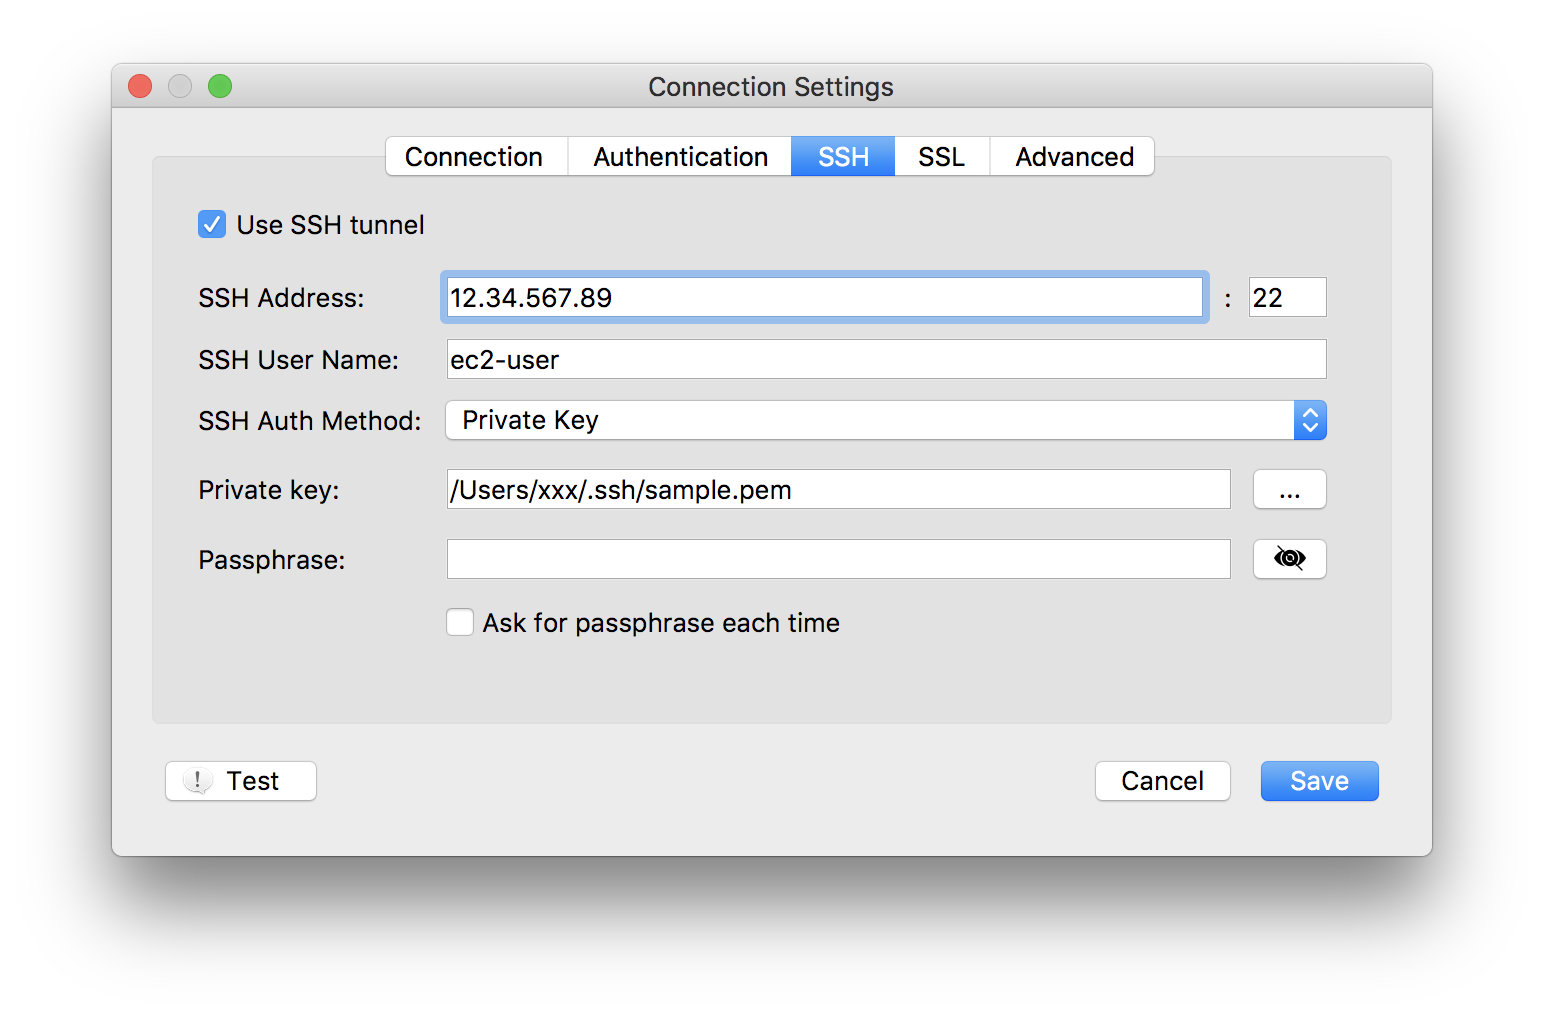Toggle passphrase visibility eye icon

(1289, 559)
